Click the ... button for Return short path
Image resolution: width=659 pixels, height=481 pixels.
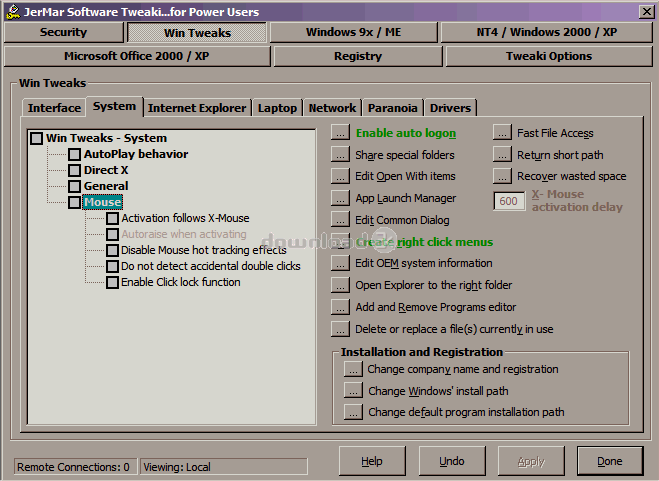click(x=502, y=154)
